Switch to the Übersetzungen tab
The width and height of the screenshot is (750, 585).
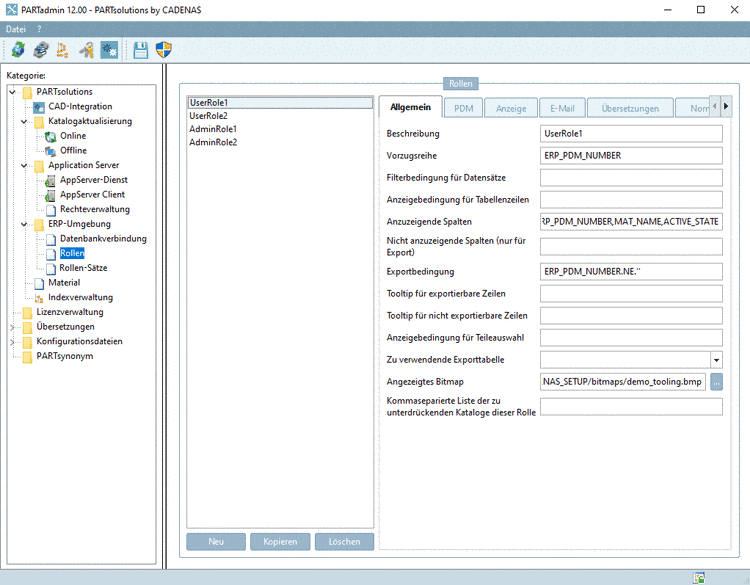630,108
